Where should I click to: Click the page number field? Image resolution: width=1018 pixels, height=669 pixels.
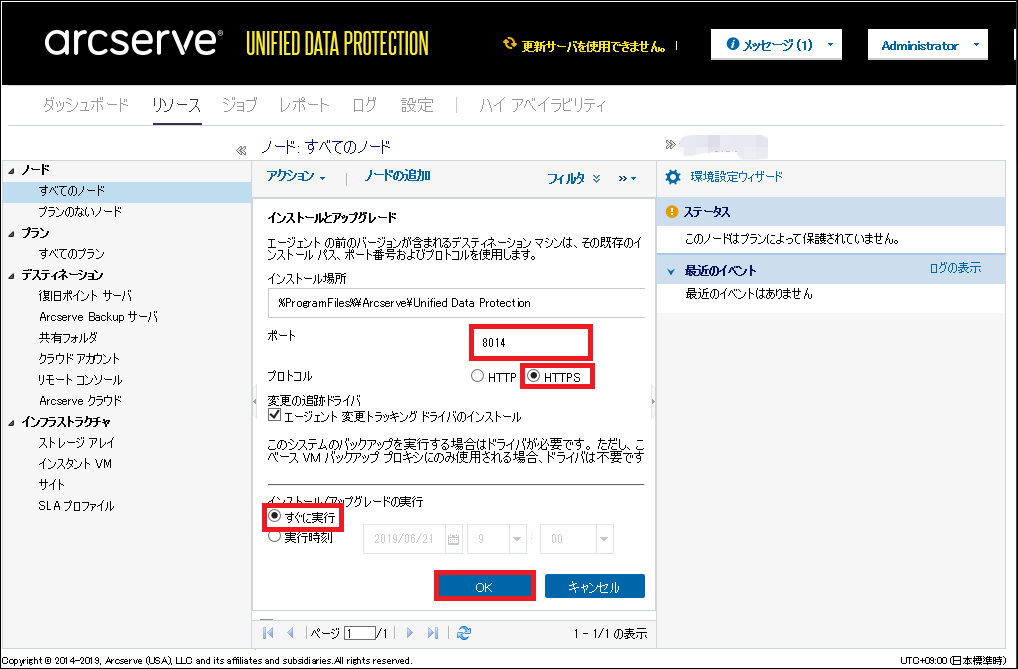[x=360, y=633]
